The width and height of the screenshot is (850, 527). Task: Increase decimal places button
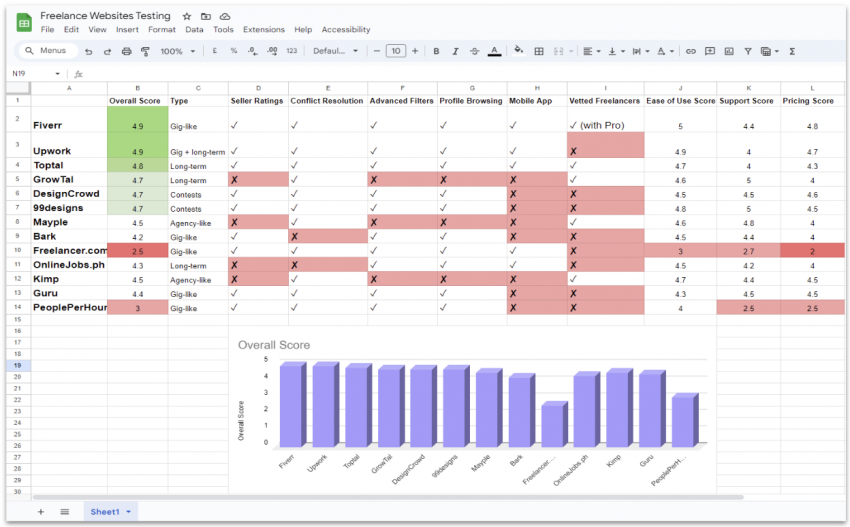pyautogui.click(x=272, y=51)
